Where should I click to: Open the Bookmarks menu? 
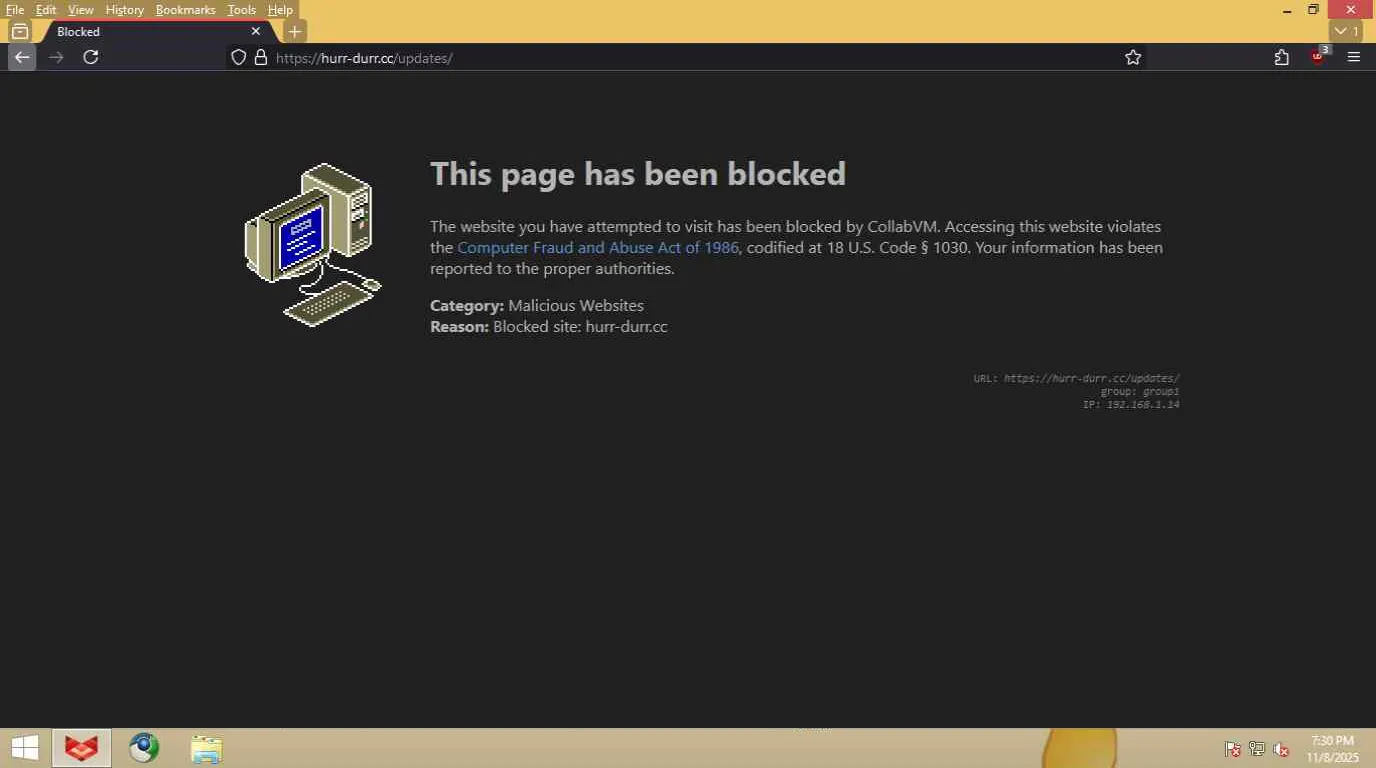point(186,10)
